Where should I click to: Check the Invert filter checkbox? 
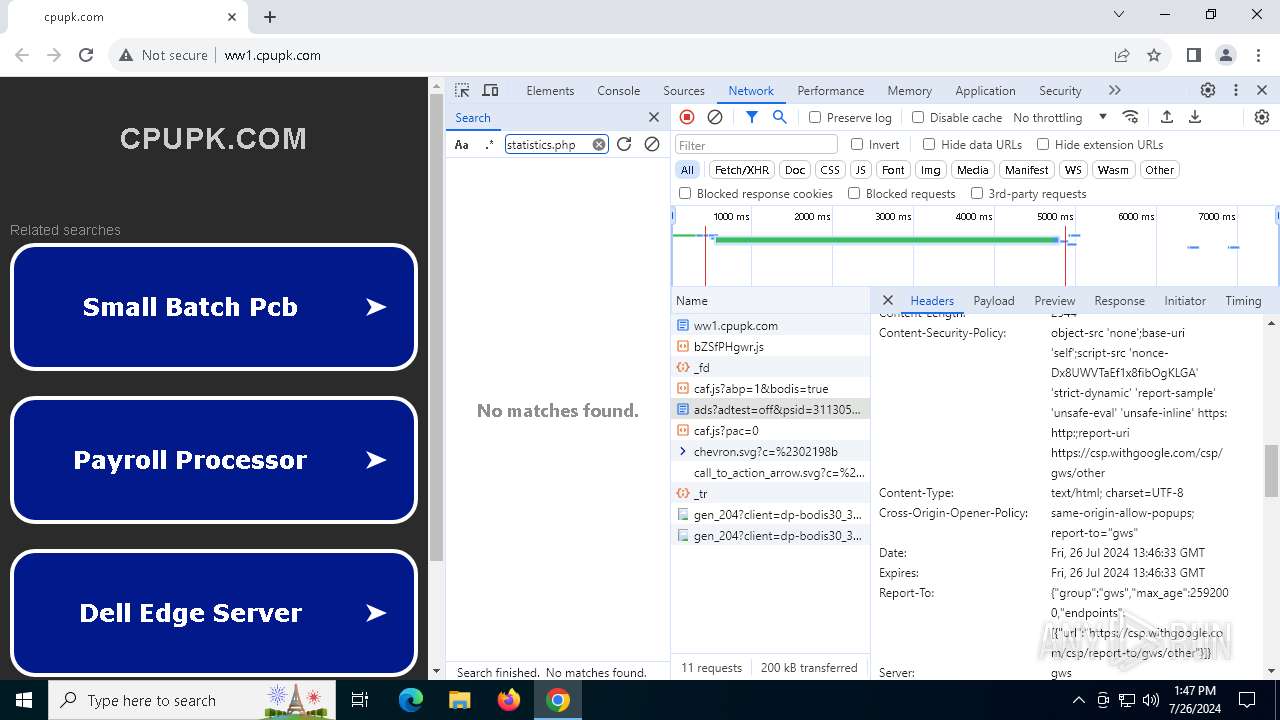(857, 144)
